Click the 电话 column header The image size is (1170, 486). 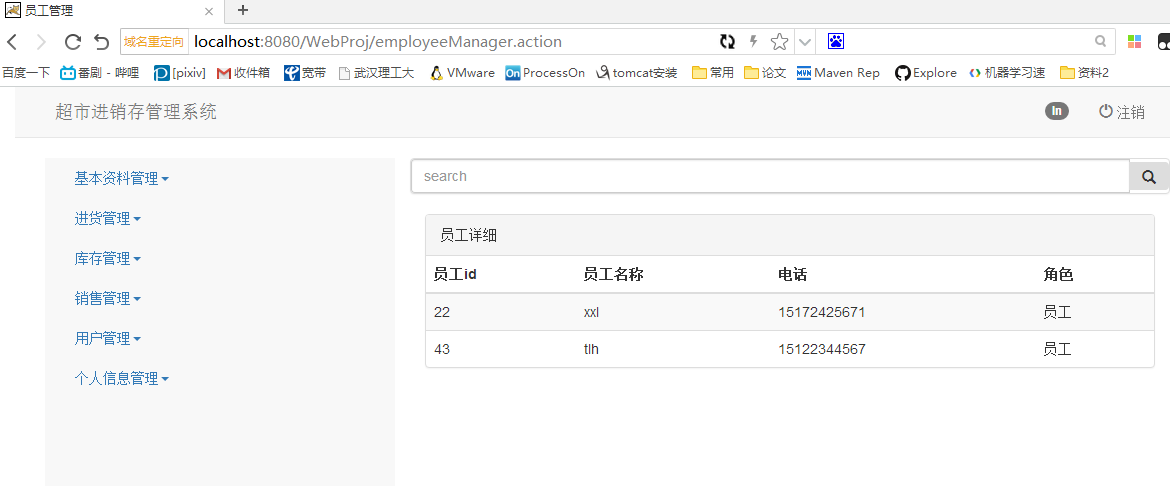(x=792, y=275)
